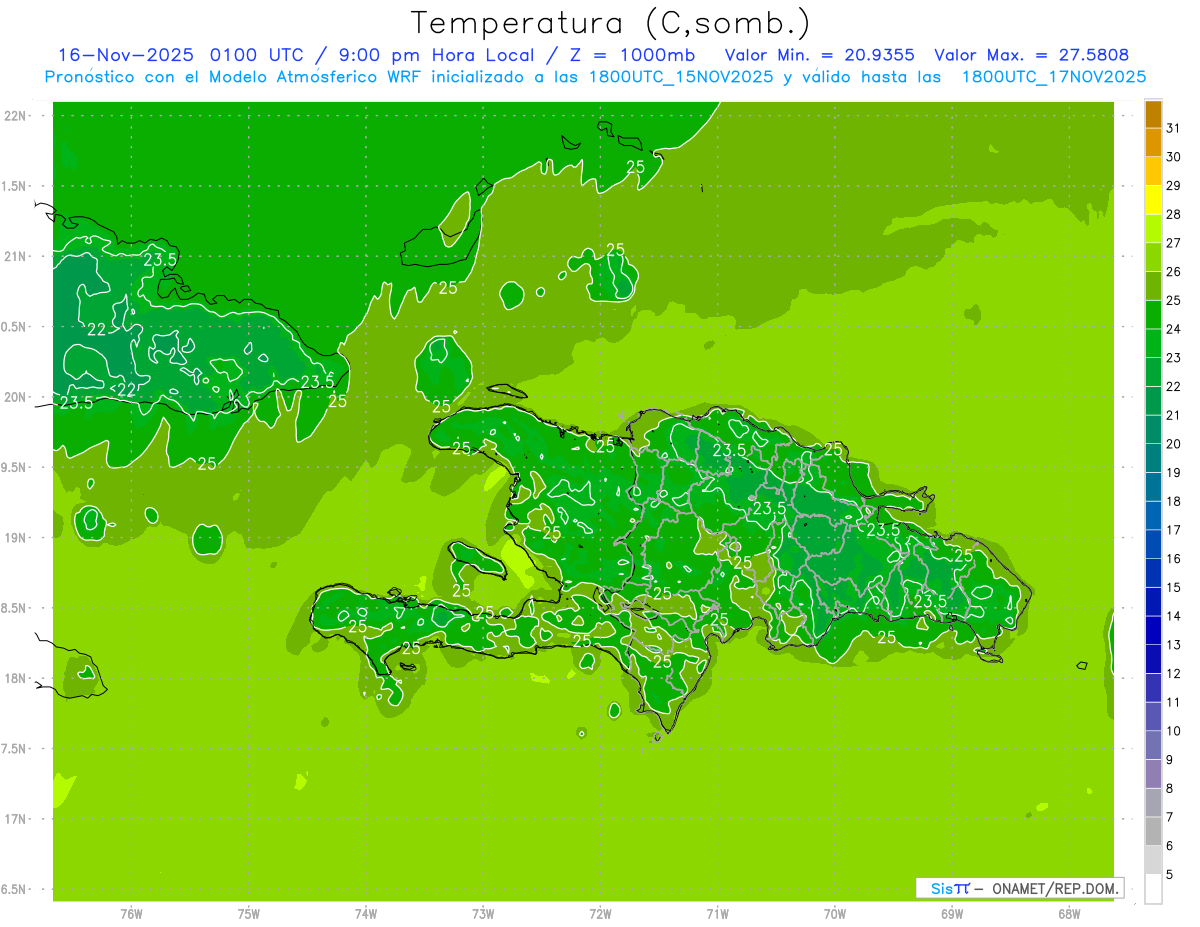Click the "19N" latitude axis label

(x=16, y=537)
